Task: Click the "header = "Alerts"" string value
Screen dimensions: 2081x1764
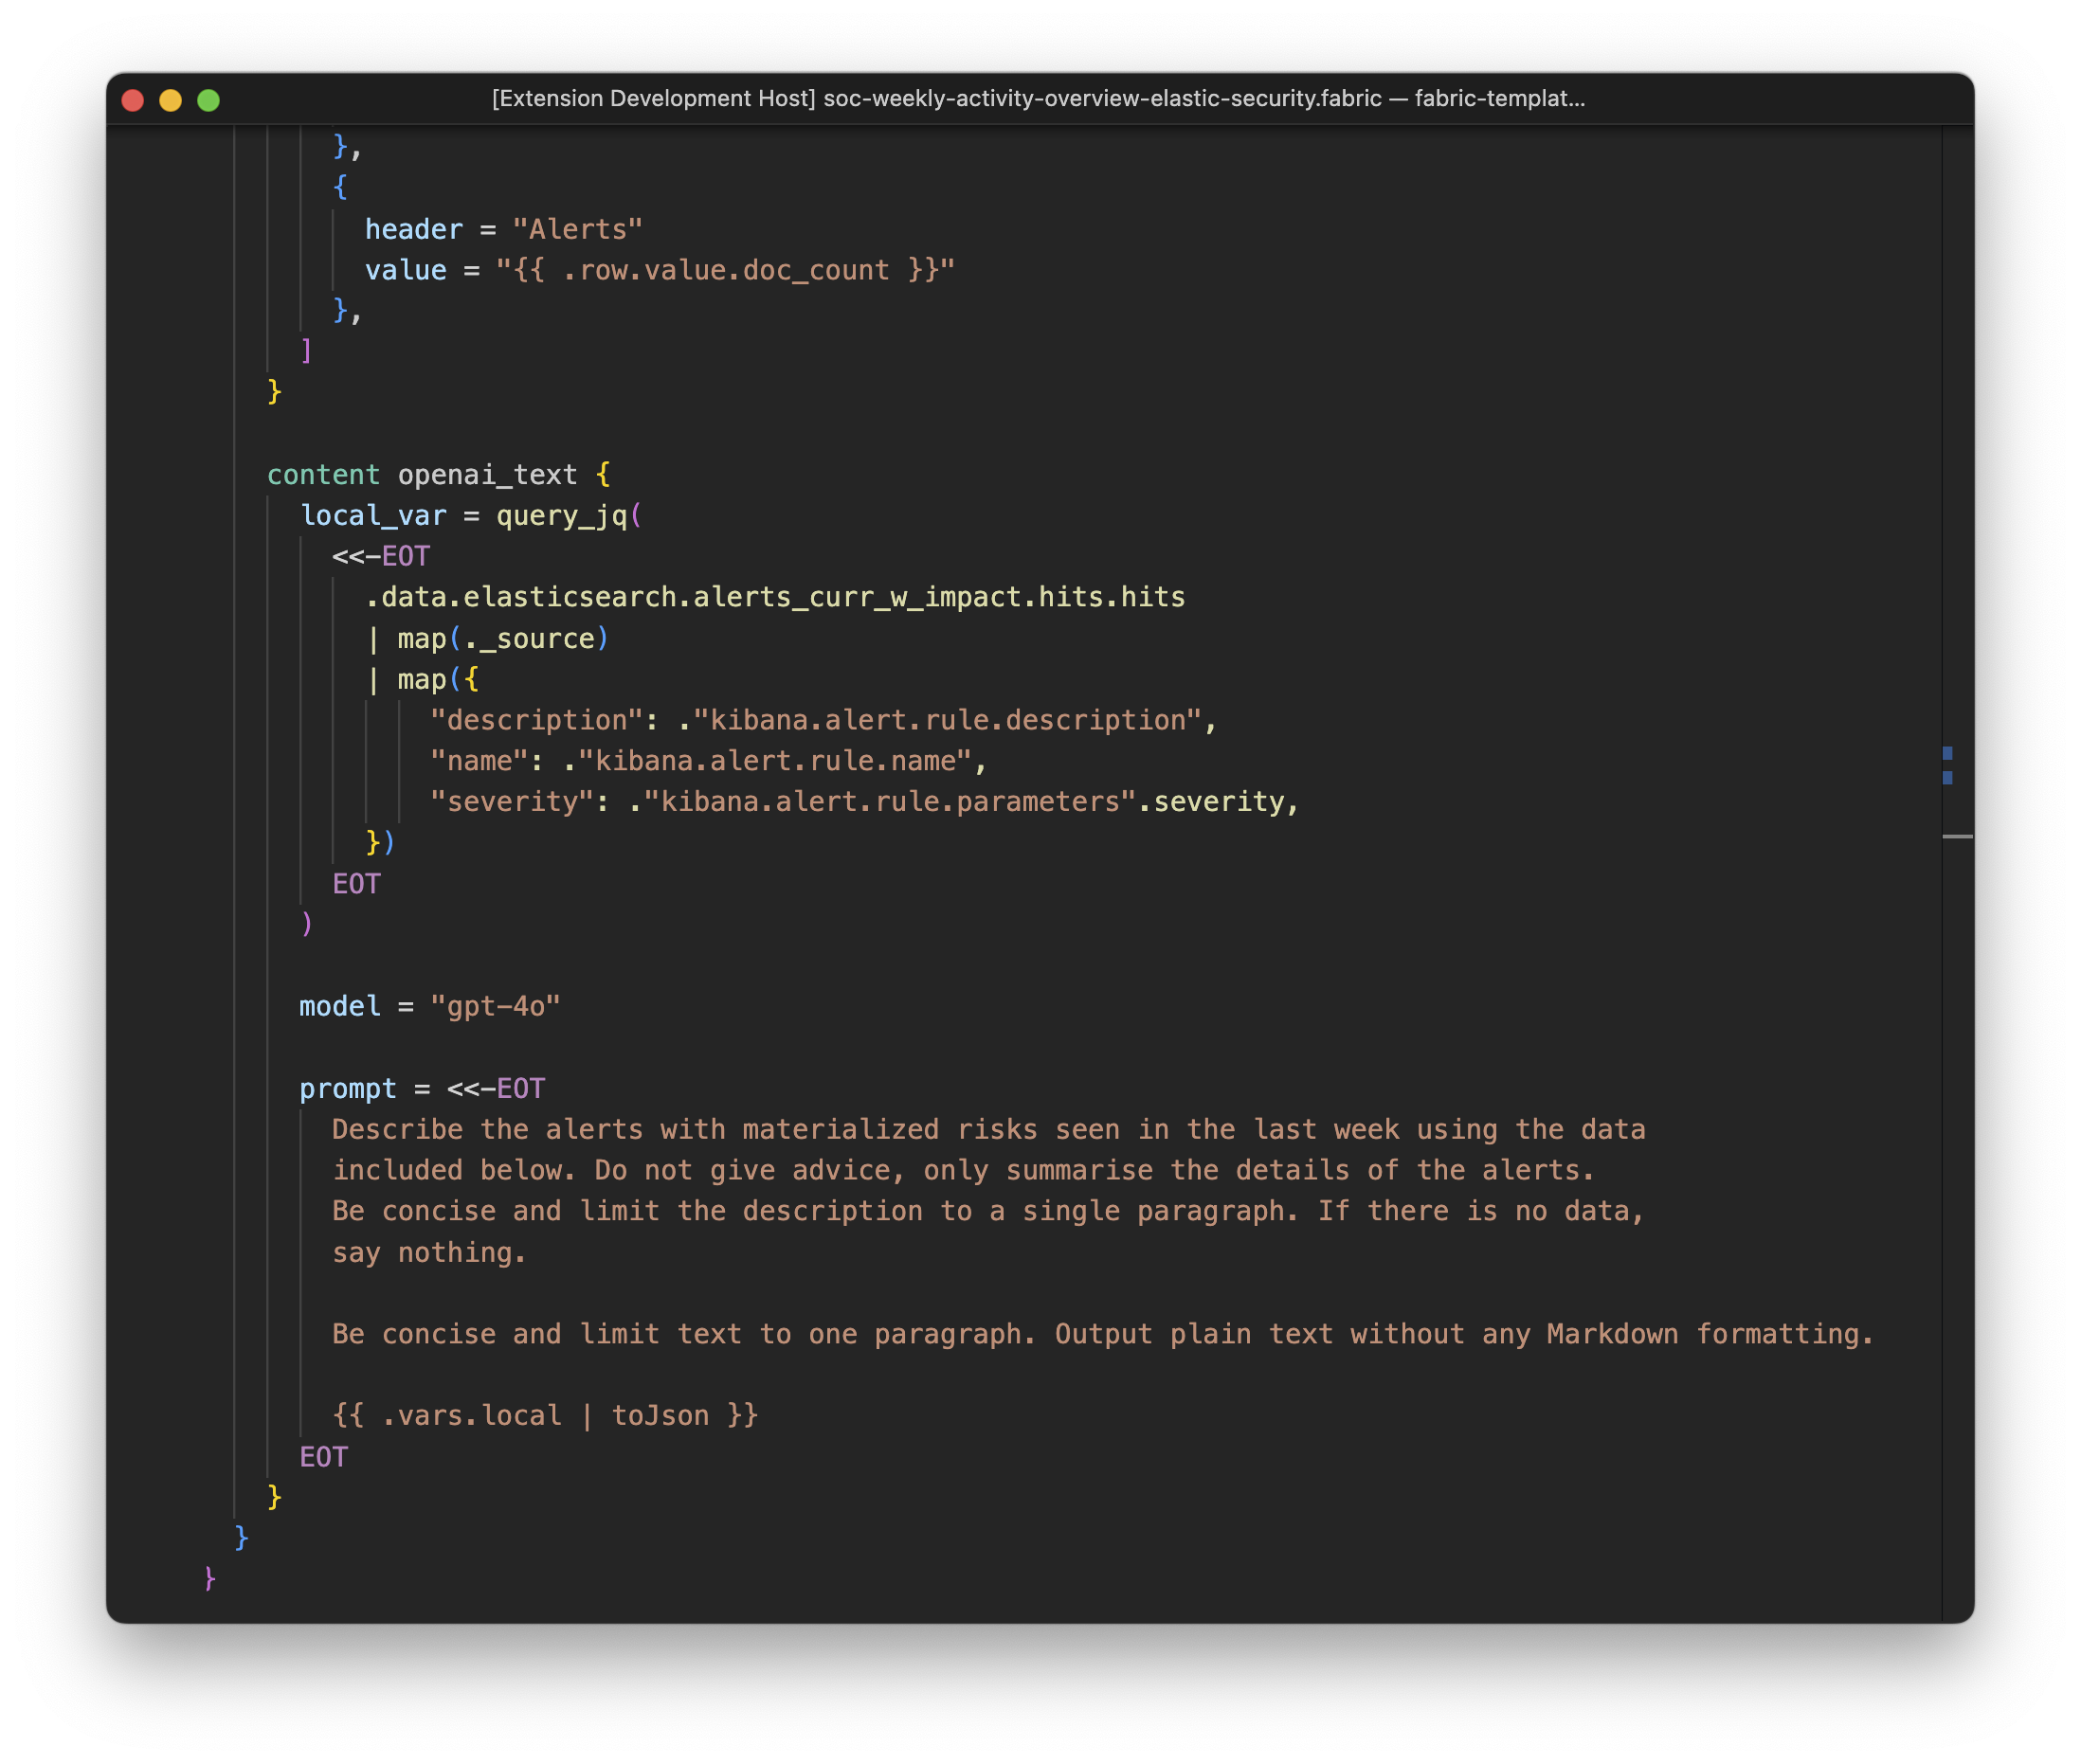Action: pyautogui.click(x=577, y=228)
